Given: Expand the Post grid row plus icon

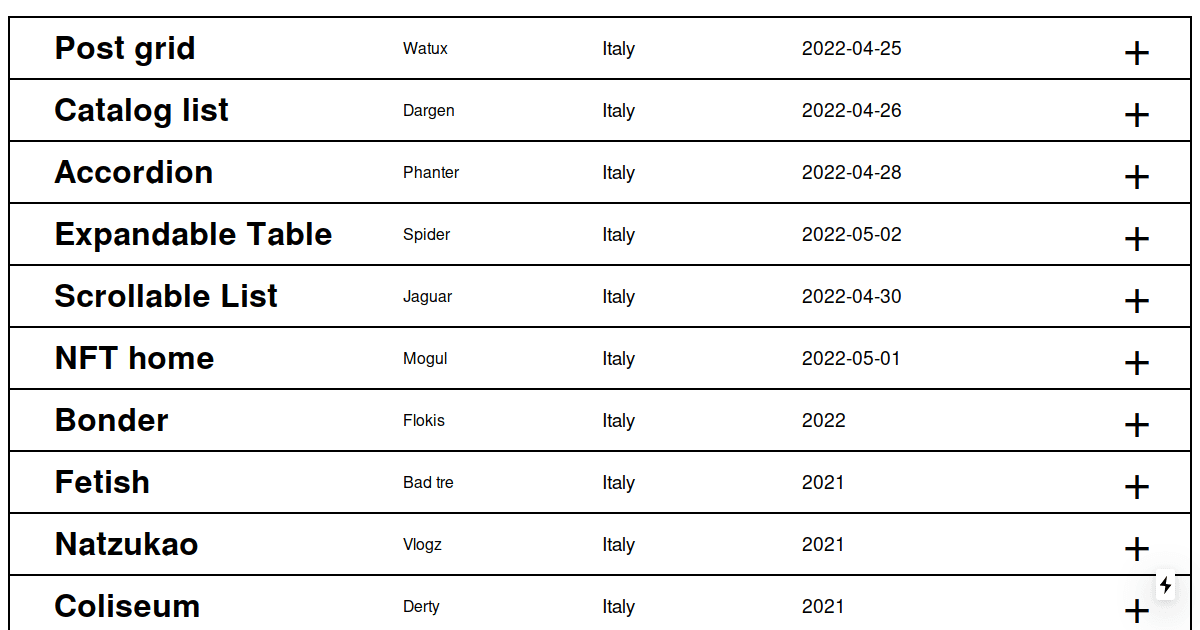Looking at the screenshot, I should (1137, 53).
